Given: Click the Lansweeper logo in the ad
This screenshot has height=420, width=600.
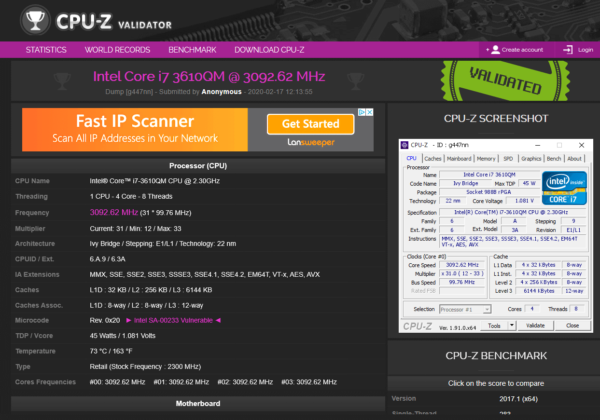Looking at the screenshot, I should tap(311, 142).
